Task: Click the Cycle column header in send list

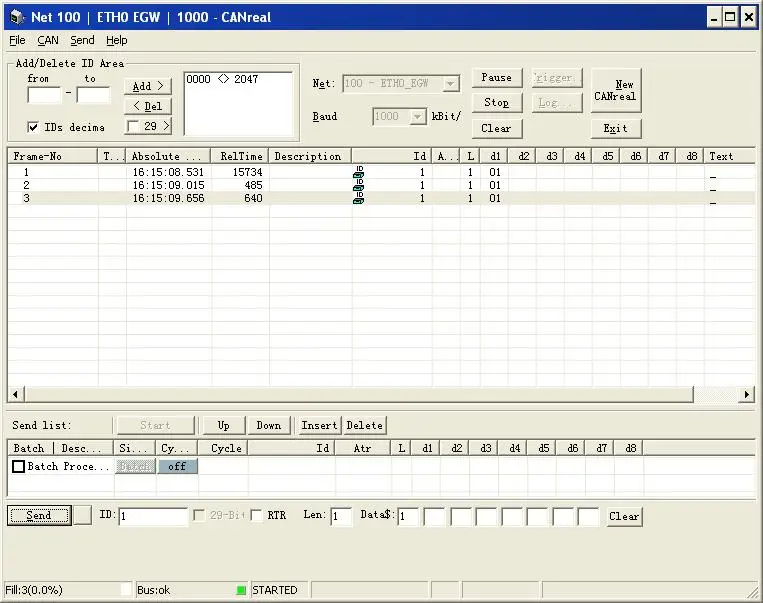Action: (223, 448)
